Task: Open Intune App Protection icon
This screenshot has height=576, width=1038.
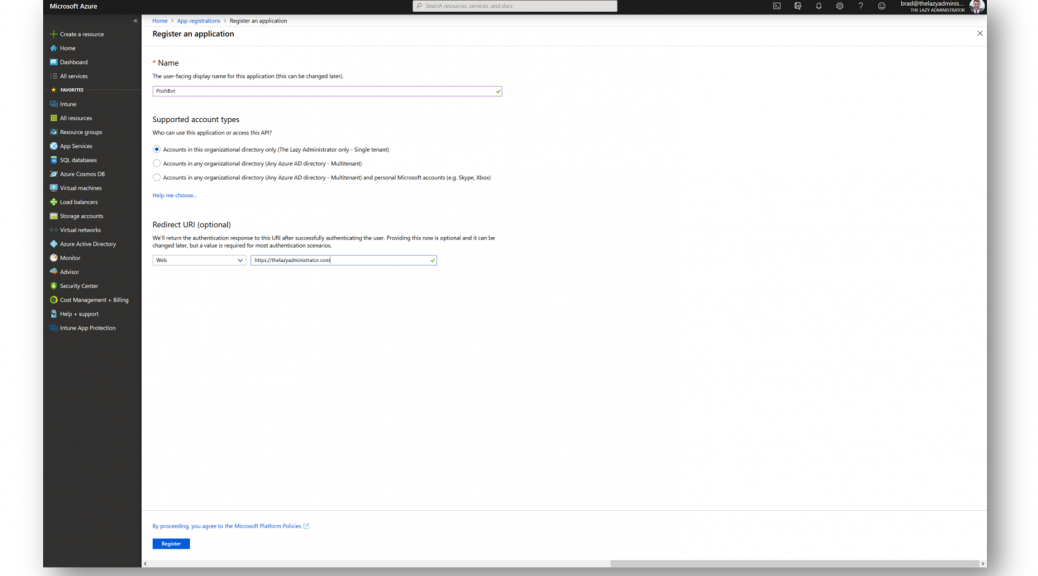Action: [x=54, y=328]
